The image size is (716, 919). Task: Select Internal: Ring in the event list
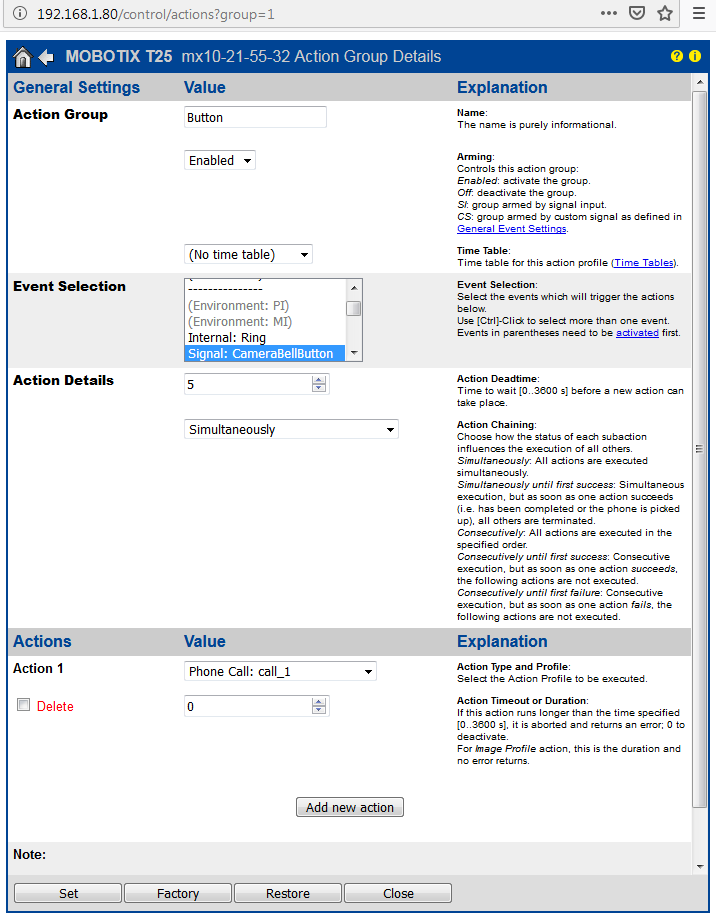227,338
